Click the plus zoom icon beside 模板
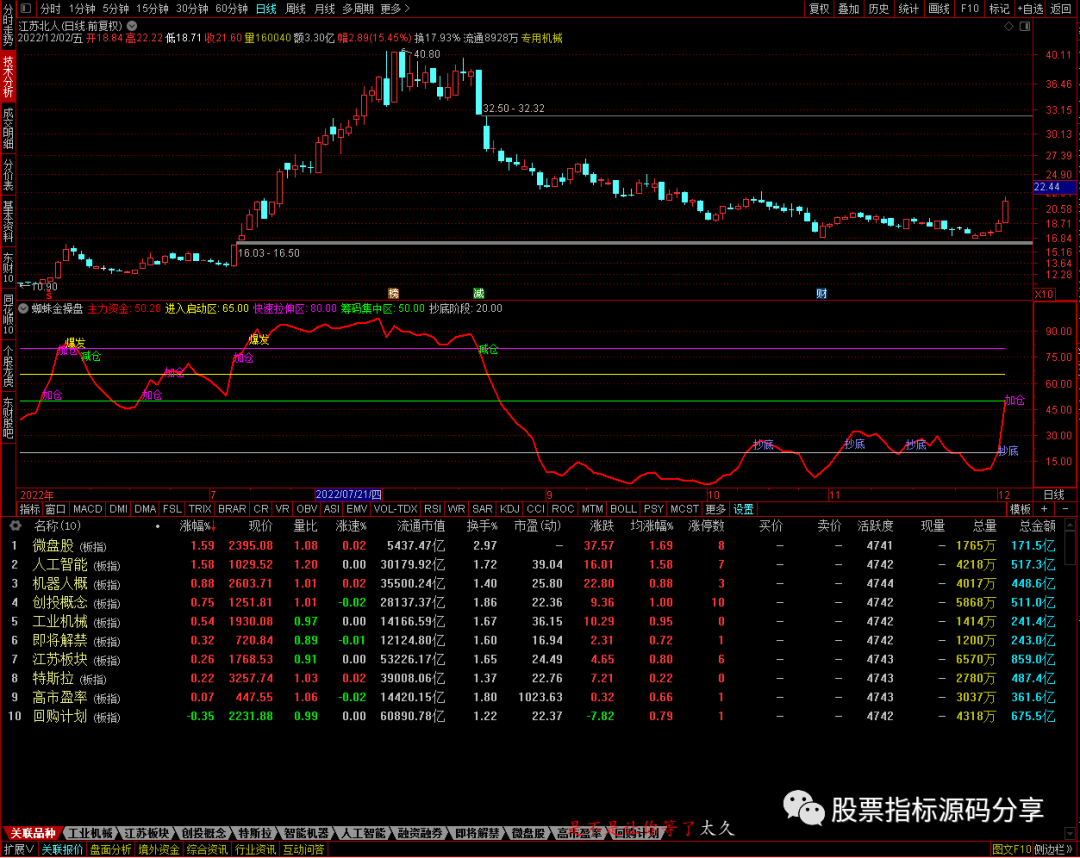The image size is (1080, 858). 1044,509
